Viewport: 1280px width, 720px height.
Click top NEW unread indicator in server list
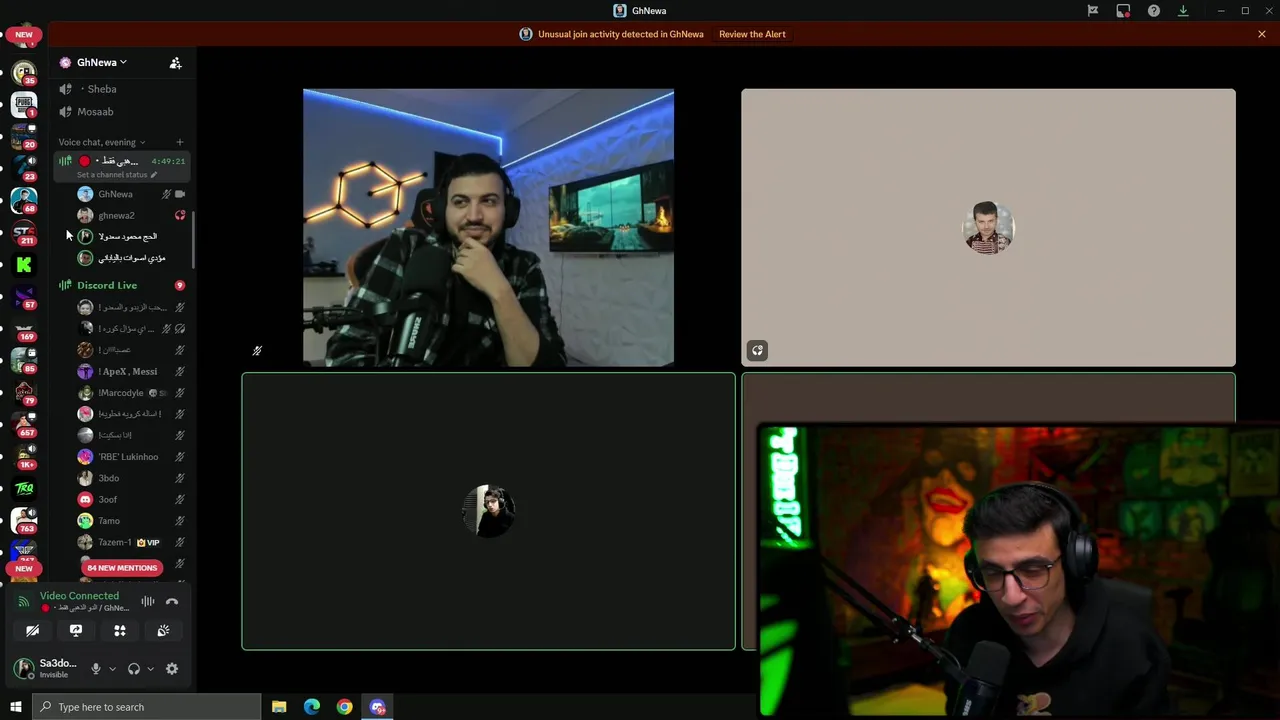point(24,34)
